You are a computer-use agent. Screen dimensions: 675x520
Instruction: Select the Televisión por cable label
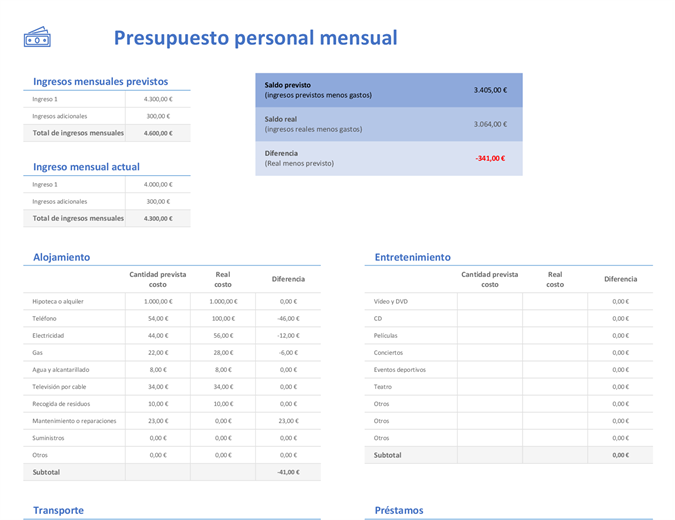point(59,387)
